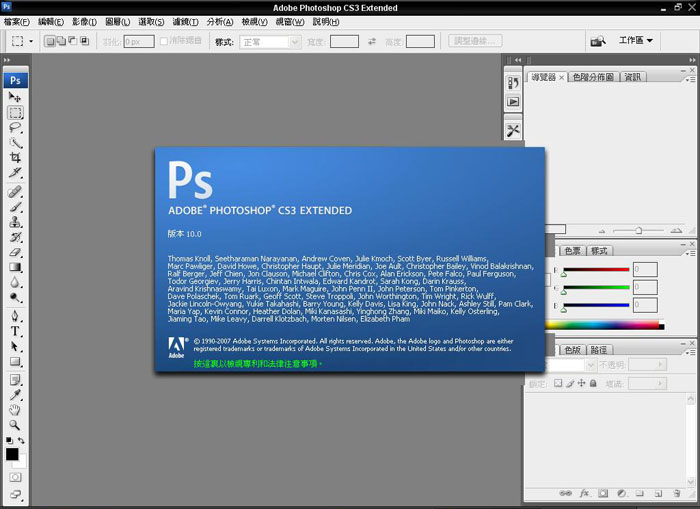700x509 pixels.
Task: Collapse the right panel dock to icons
Action: pos(692,59)
